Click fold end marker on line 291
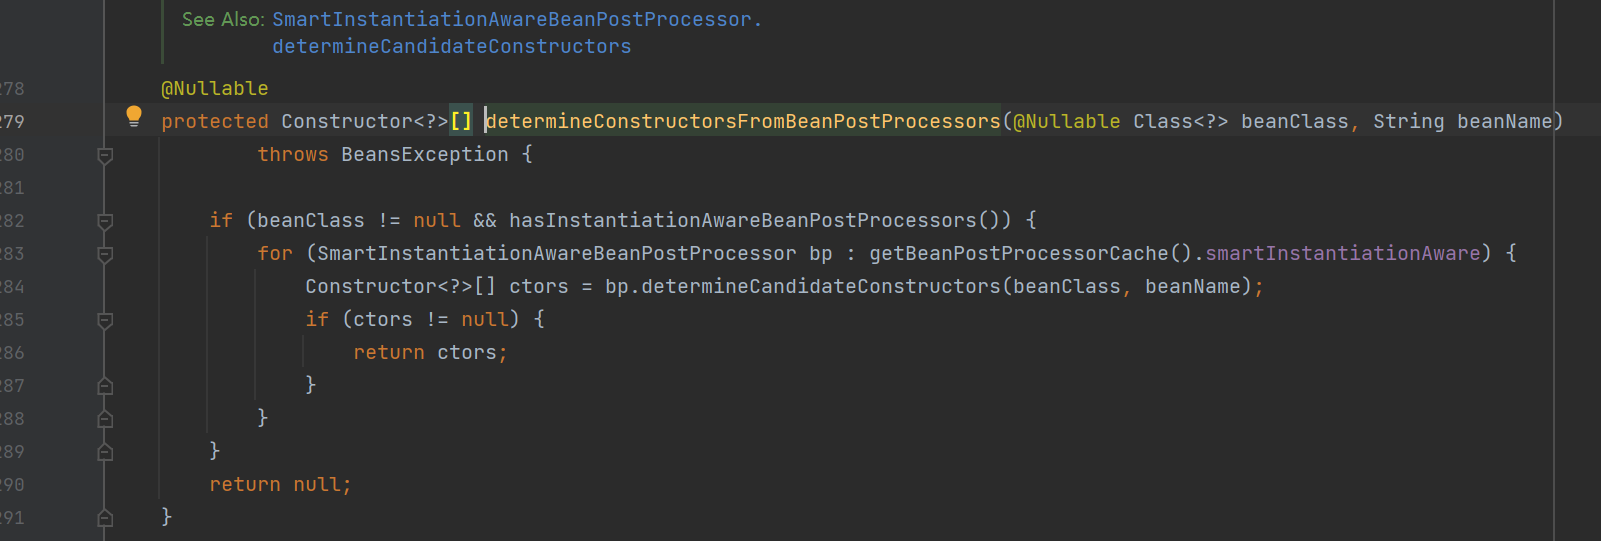1601x541 pixels. point(105,518)
